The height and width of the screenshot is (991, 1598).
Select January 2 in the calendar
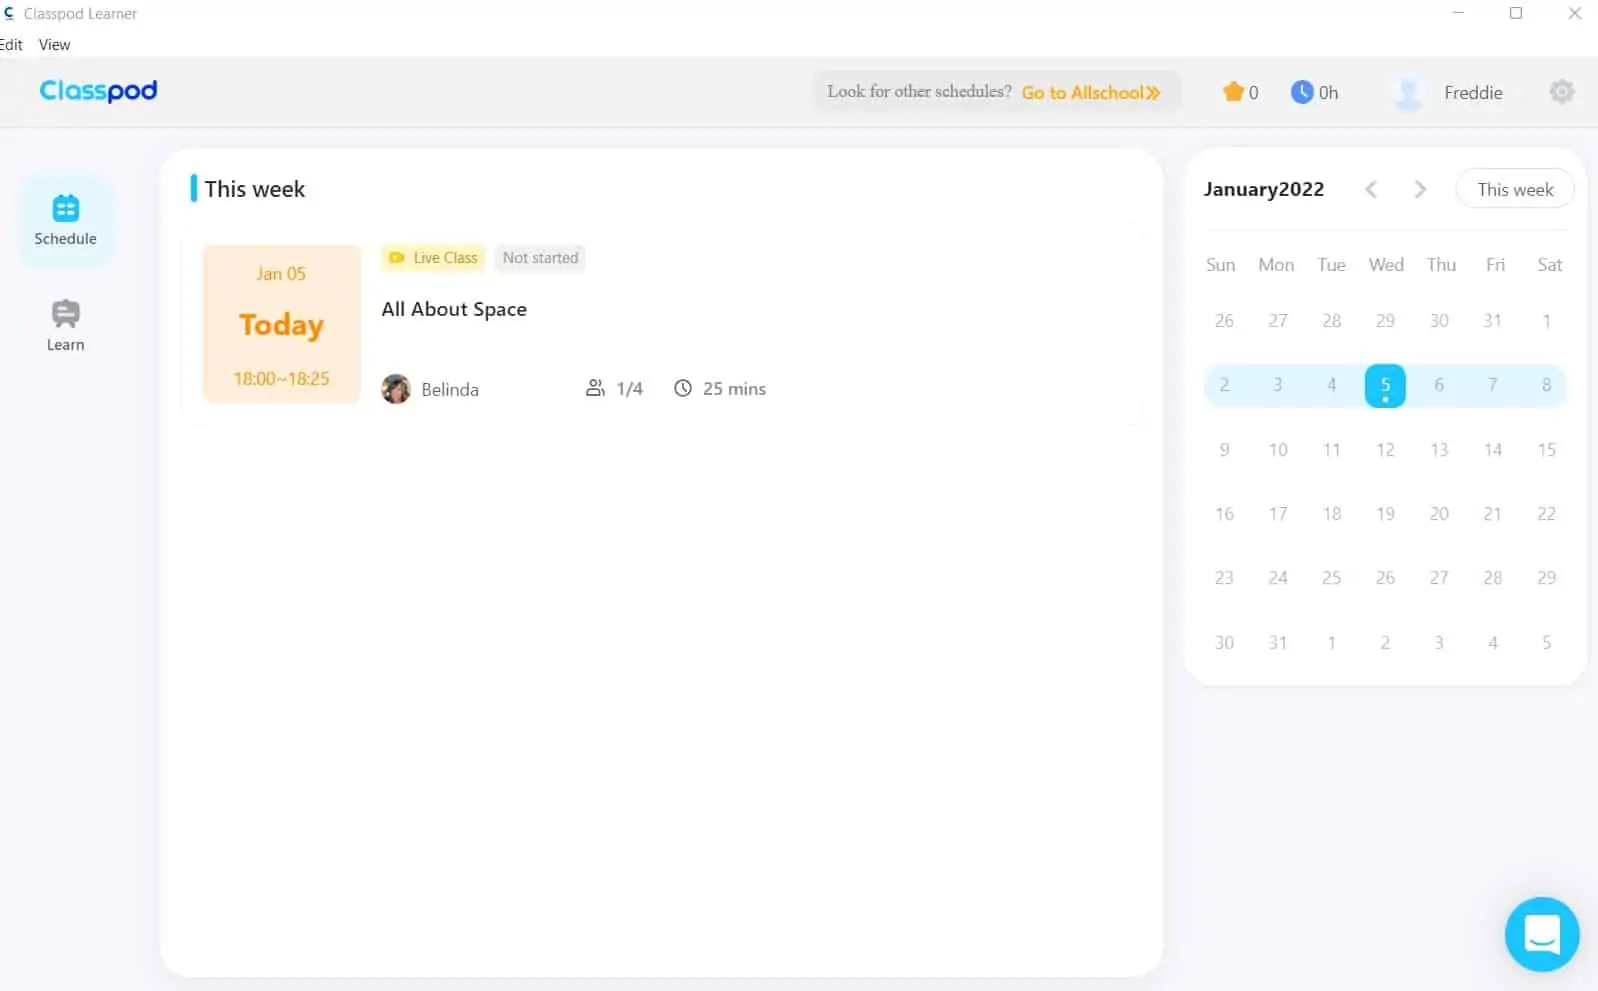[1224, 385]
